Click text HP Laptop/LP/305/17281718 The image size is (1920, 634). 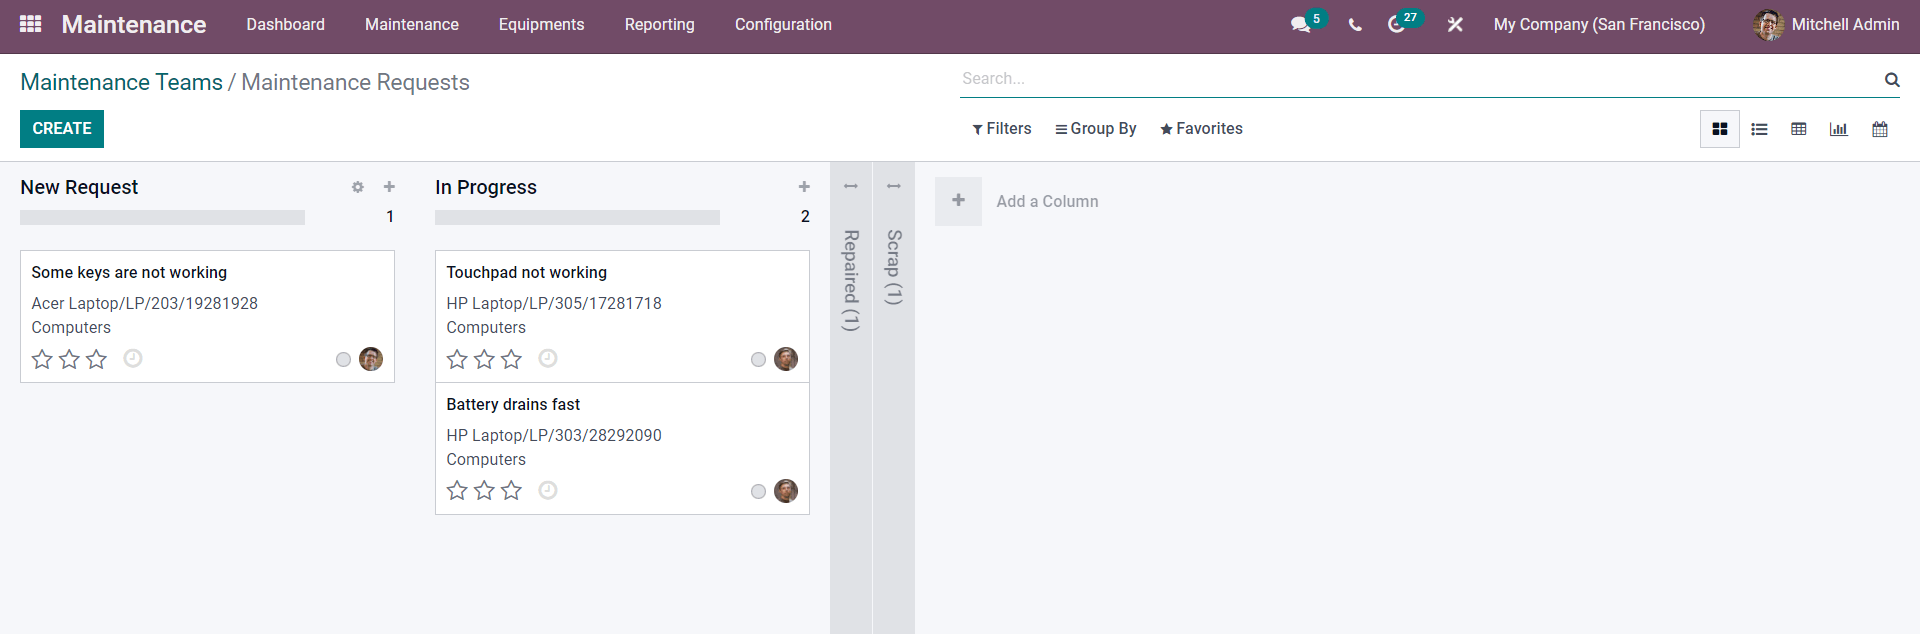click(x=554, y=303)
